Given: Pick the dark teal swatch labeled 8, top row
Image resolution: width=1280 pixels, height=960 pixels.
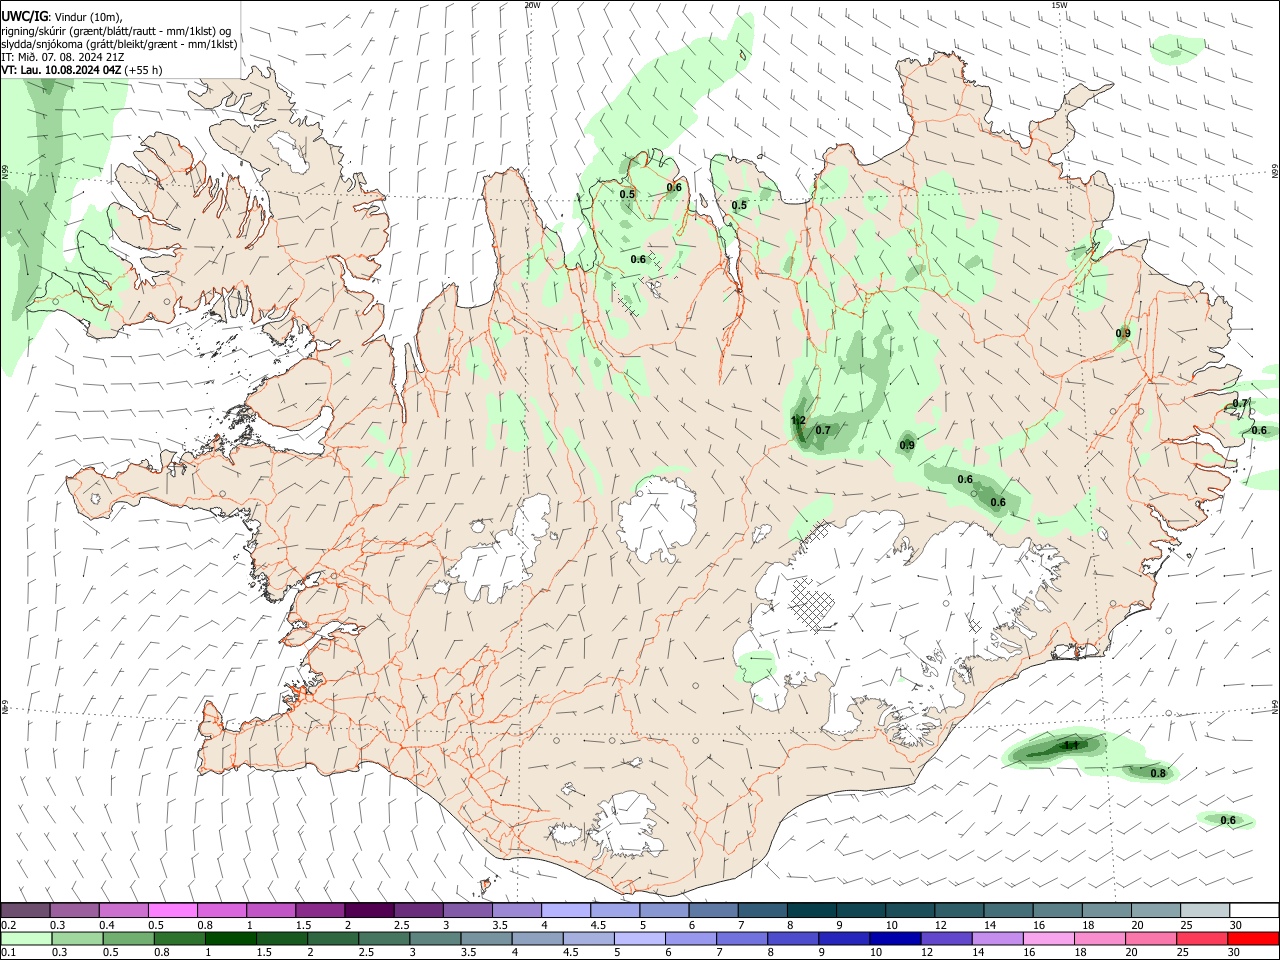Looking at the screenshot, I should coord(811,910).
